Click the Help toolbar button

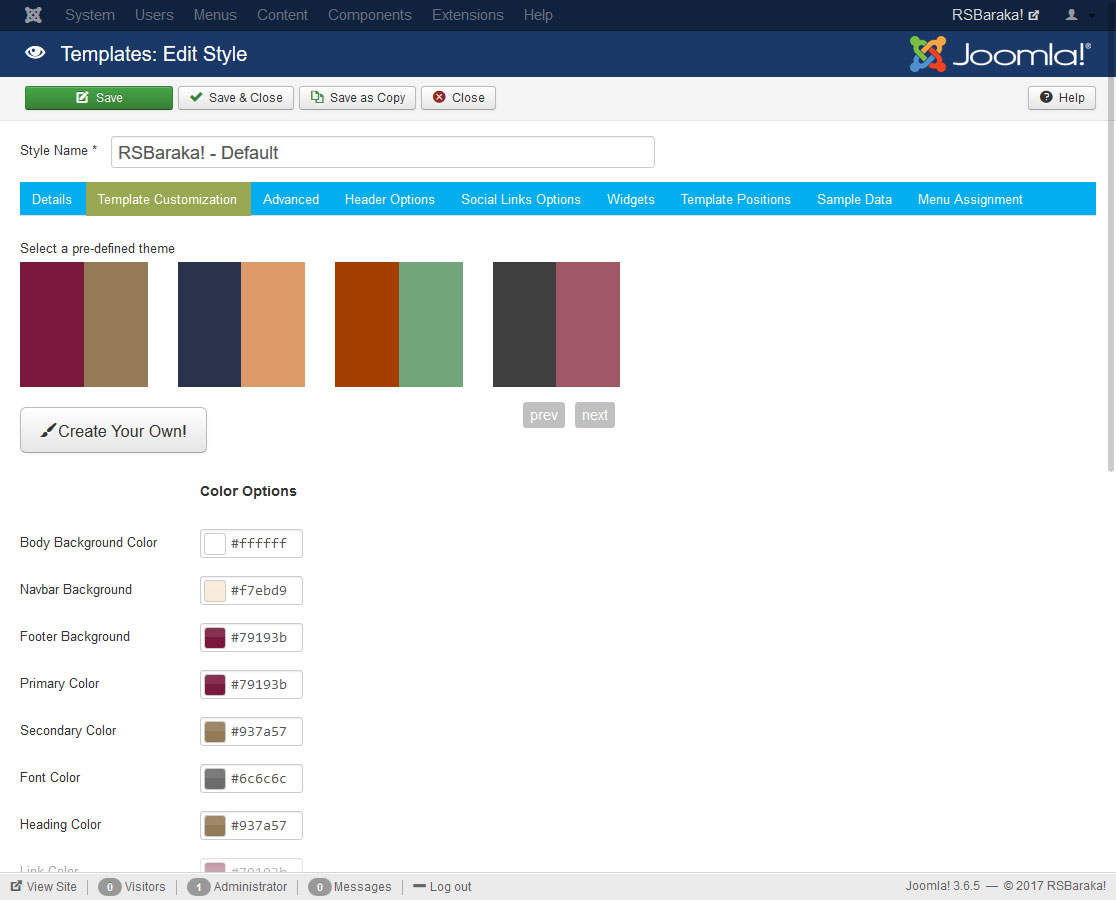(1062, 97)
